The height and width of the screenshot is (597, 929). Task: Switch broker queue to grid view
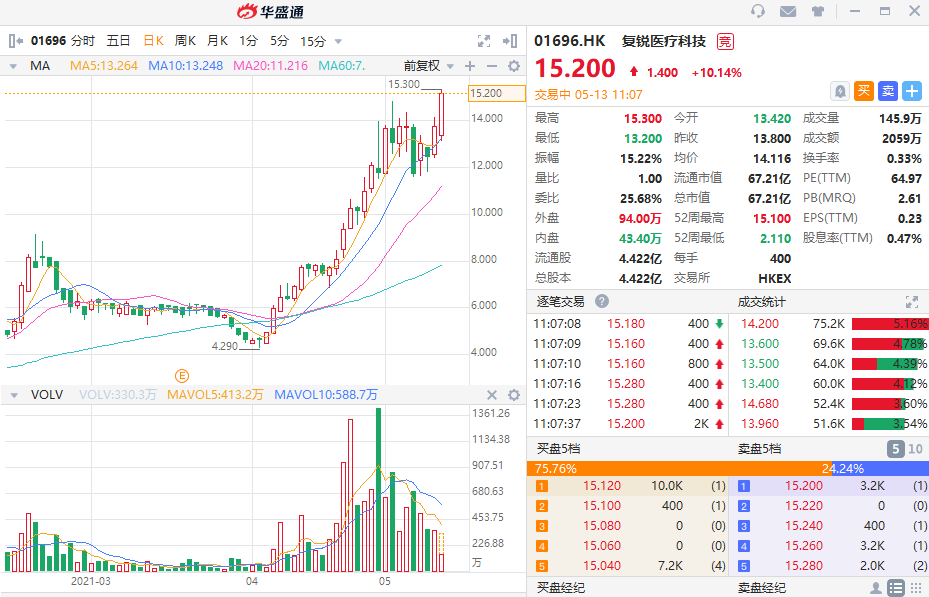click(x=915, y=588)
